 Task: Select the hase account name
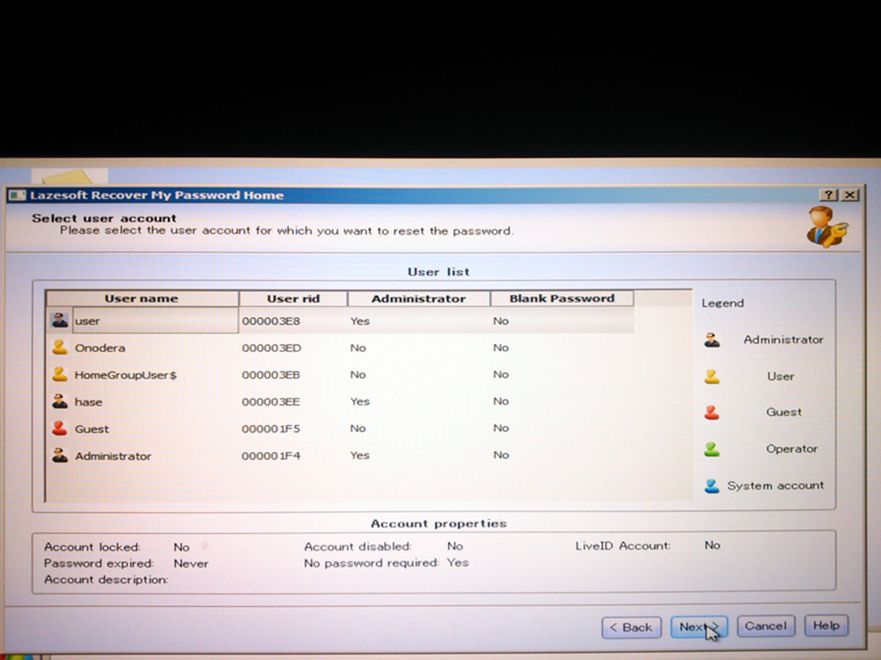[88, 402]
